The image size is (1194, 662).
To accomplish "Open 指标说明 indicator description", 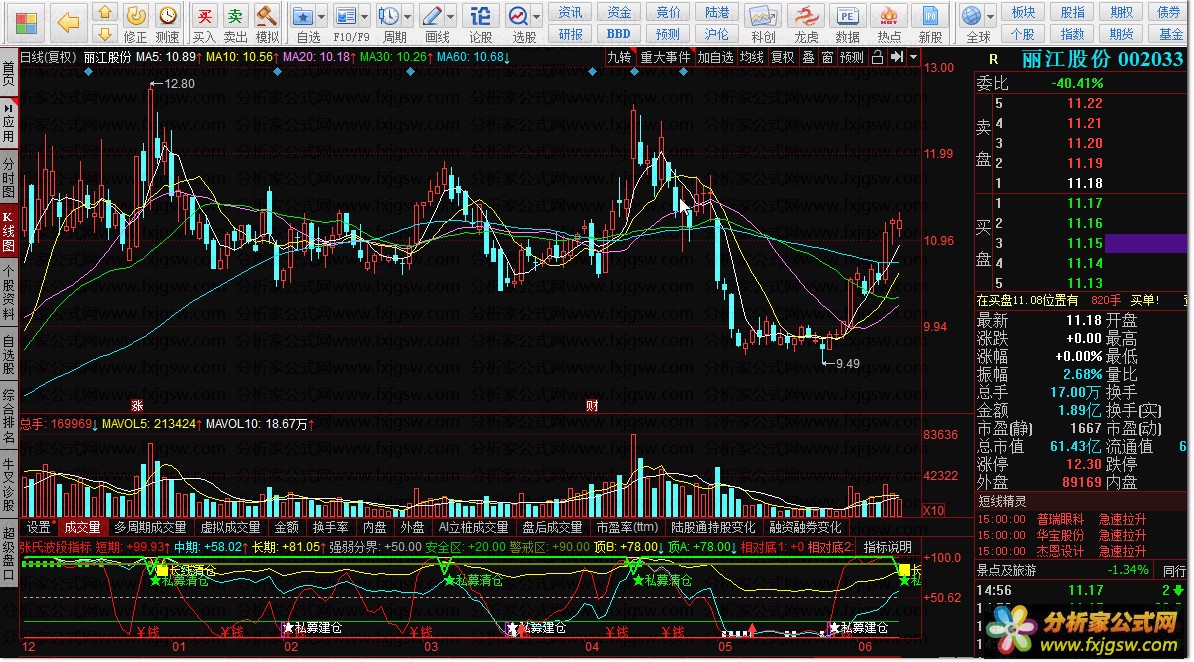I will (887, 547).
